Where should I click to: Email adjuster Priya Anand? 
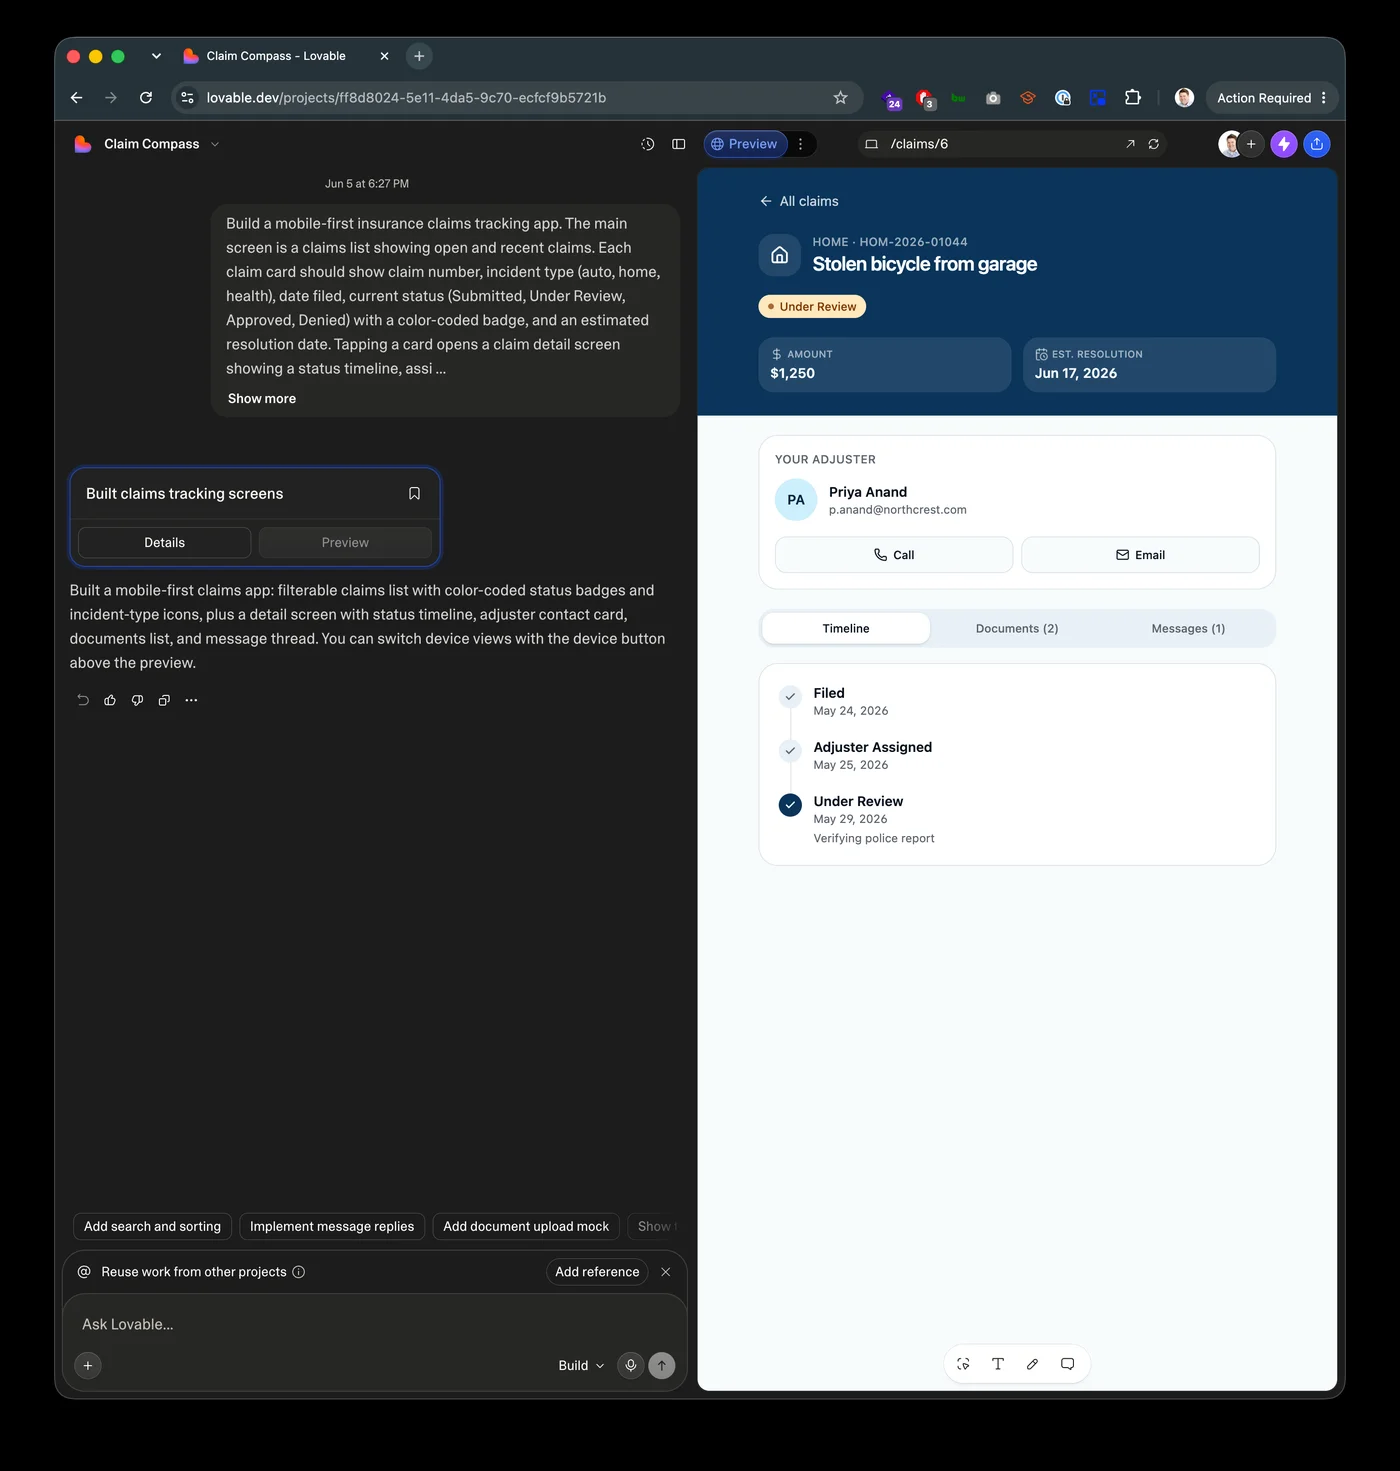pos(1140,555)
